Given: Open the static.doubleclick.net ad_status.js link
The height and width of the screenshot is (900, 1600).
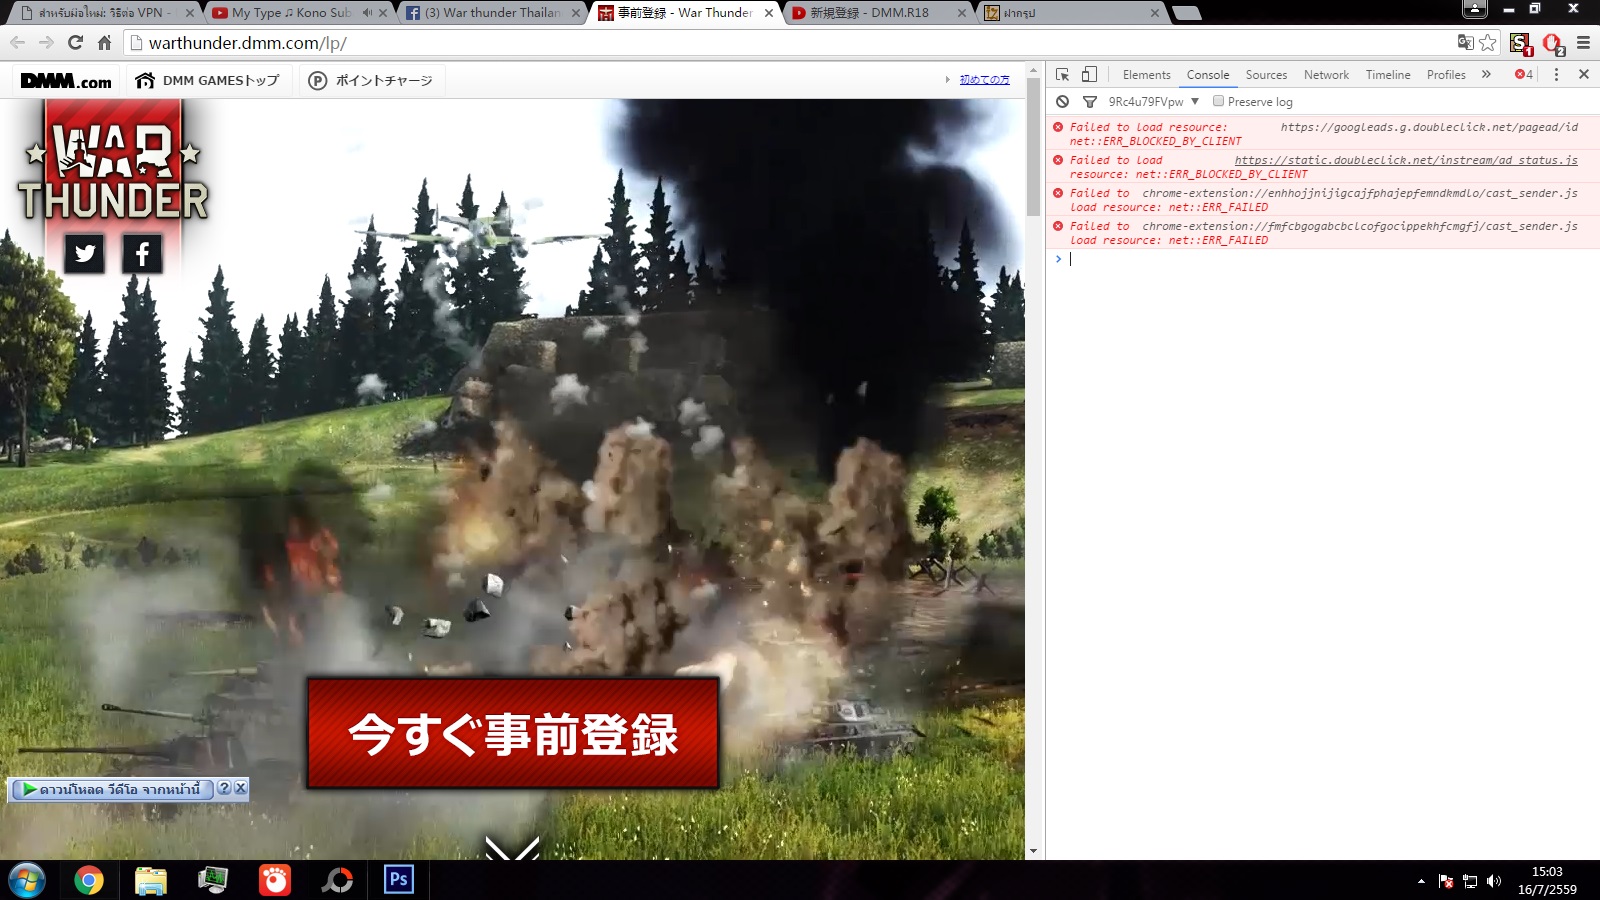Looking at the screenshot, I should [x=1406, y=160].
